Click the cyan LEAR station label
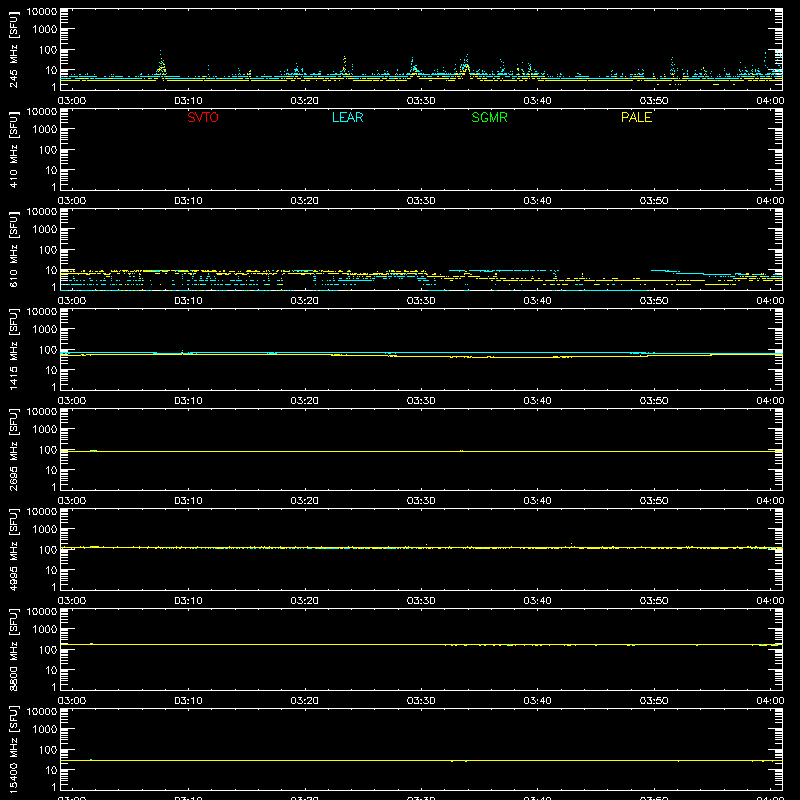Image resolution: width=800 pixels, height=800 pixels. [x=347, y=117]
